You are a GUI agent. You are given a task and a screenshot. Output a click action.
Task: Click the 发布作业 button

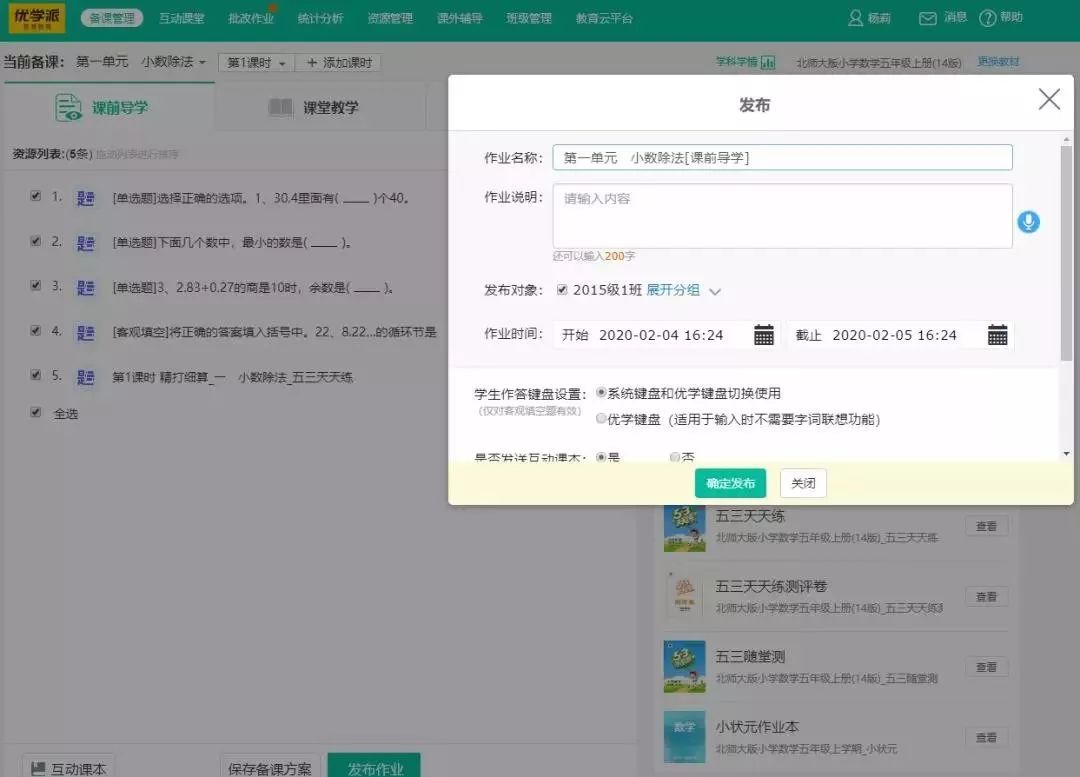point(375,767)
